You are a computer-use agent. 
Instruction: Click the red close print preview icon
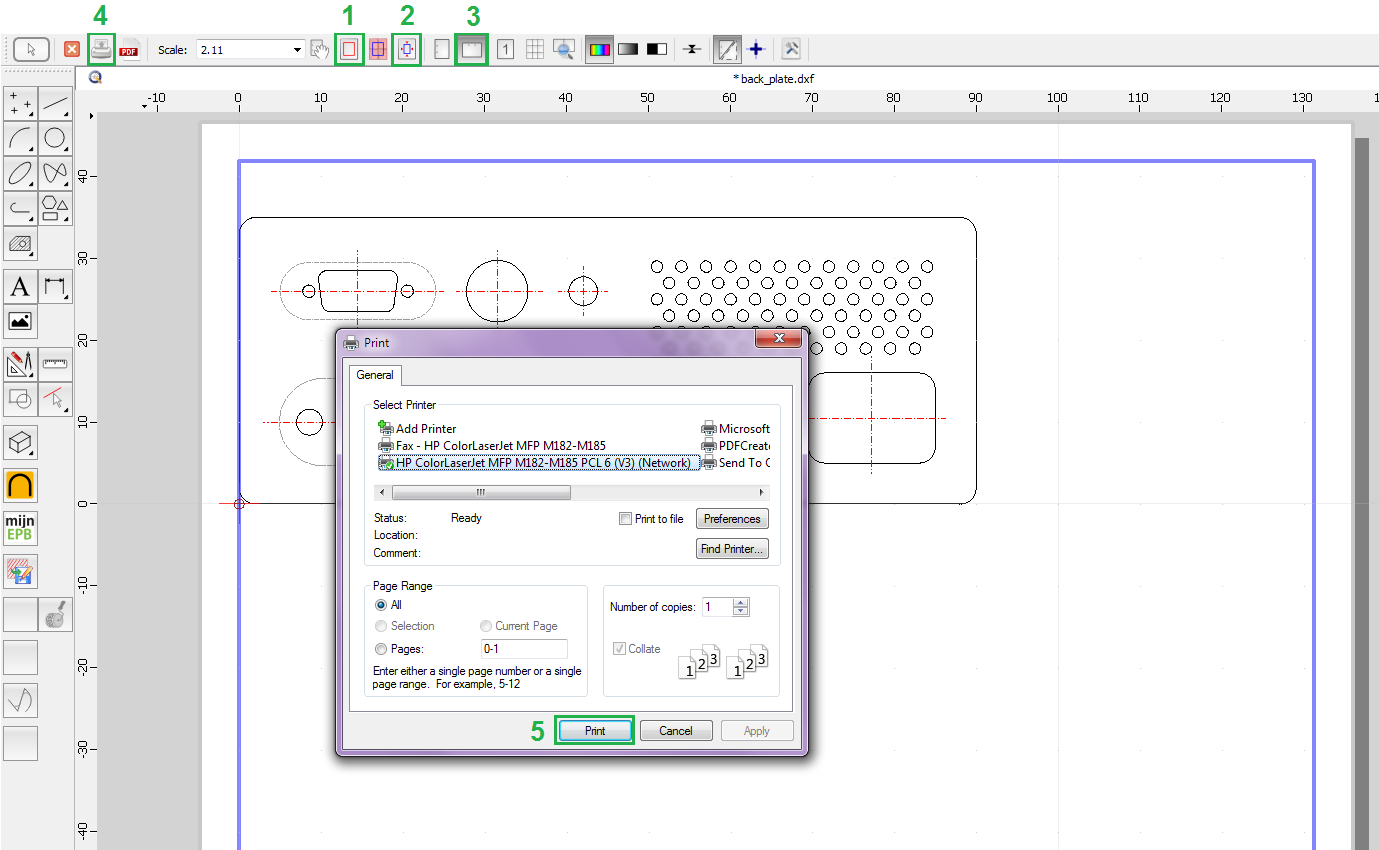pos(72,49)
